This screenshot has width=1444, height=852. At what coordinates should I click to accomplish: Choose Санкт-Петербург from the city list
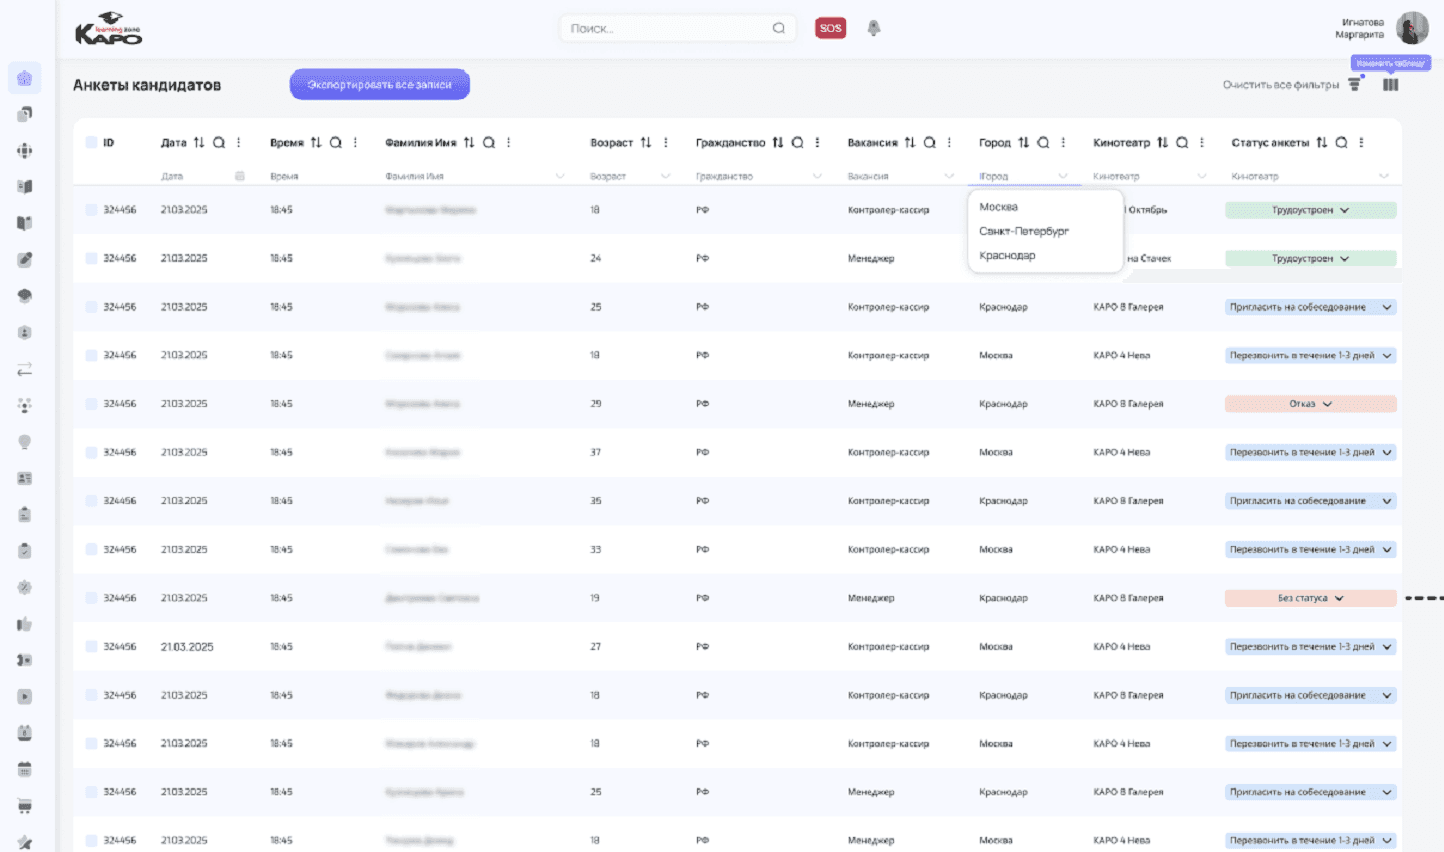(1023, 231)
